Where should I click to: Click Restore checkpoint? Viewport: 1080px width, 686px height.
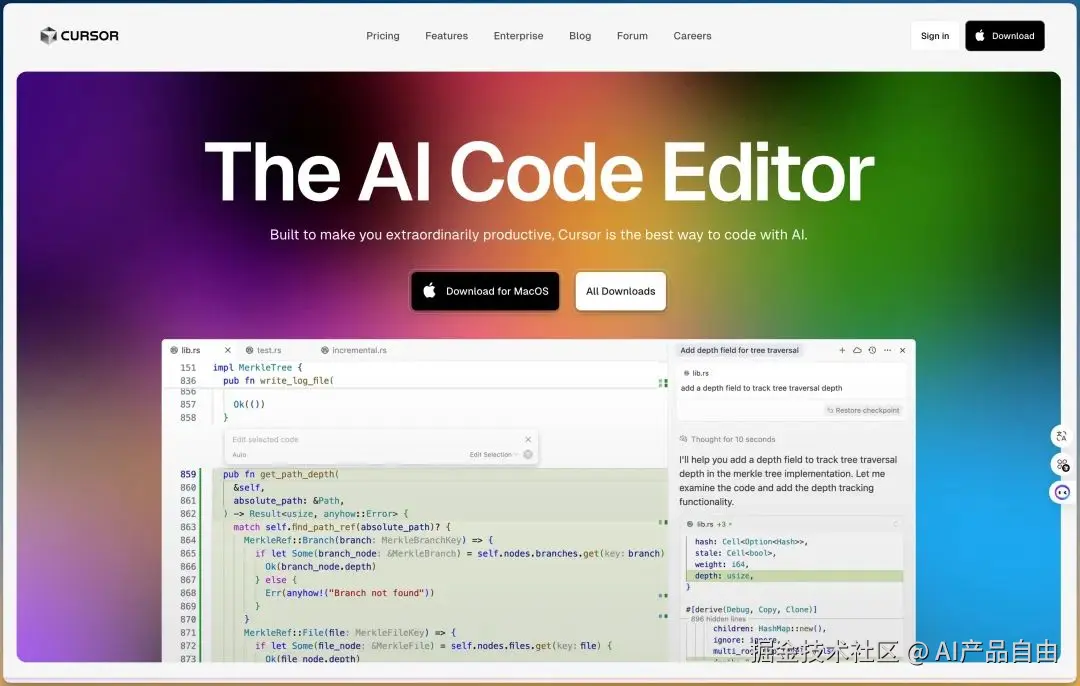863,410
